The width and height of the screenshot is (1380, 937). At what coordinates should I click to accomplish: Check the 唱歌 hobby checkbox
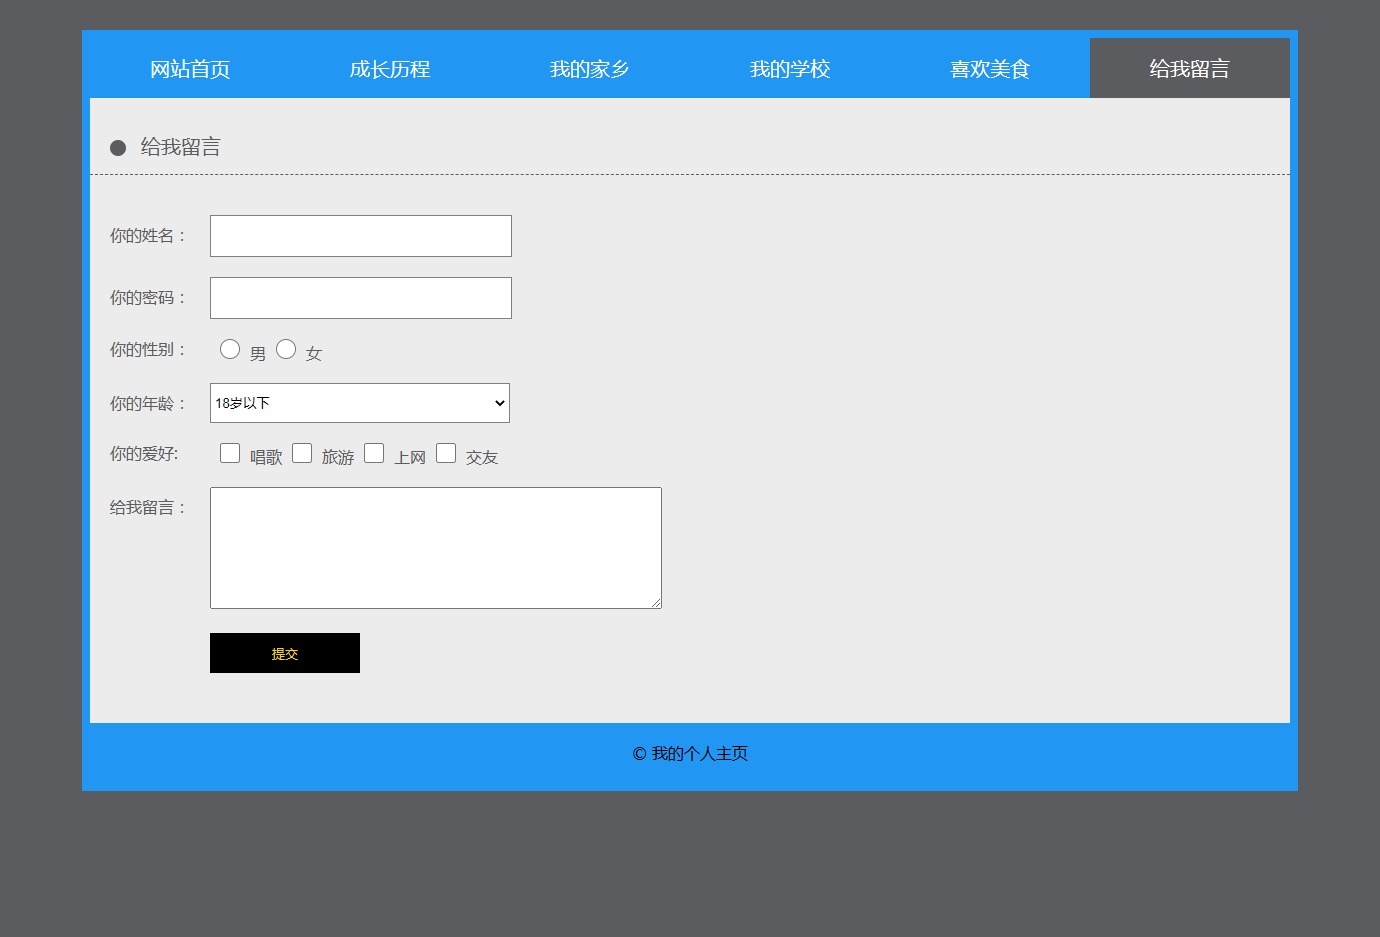[x=230, y=453]
